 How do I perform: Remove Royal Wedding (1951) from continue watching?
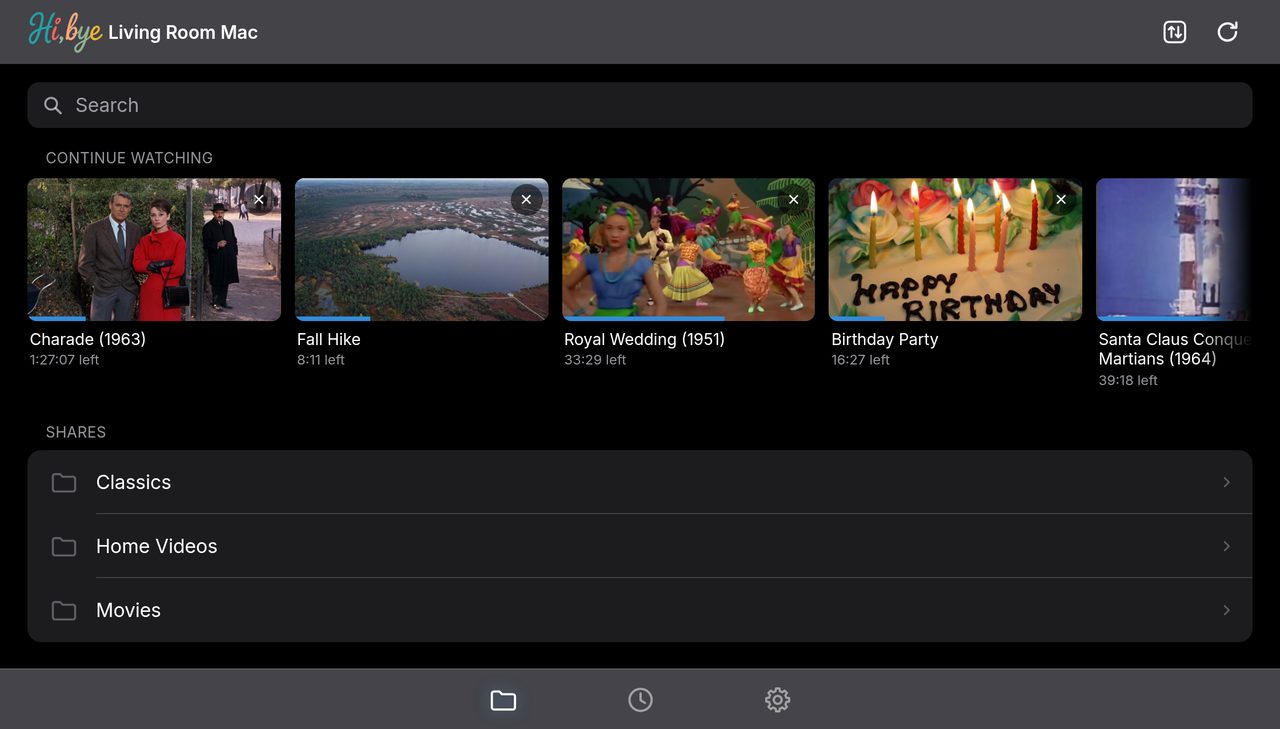click(x=794, y=200)
